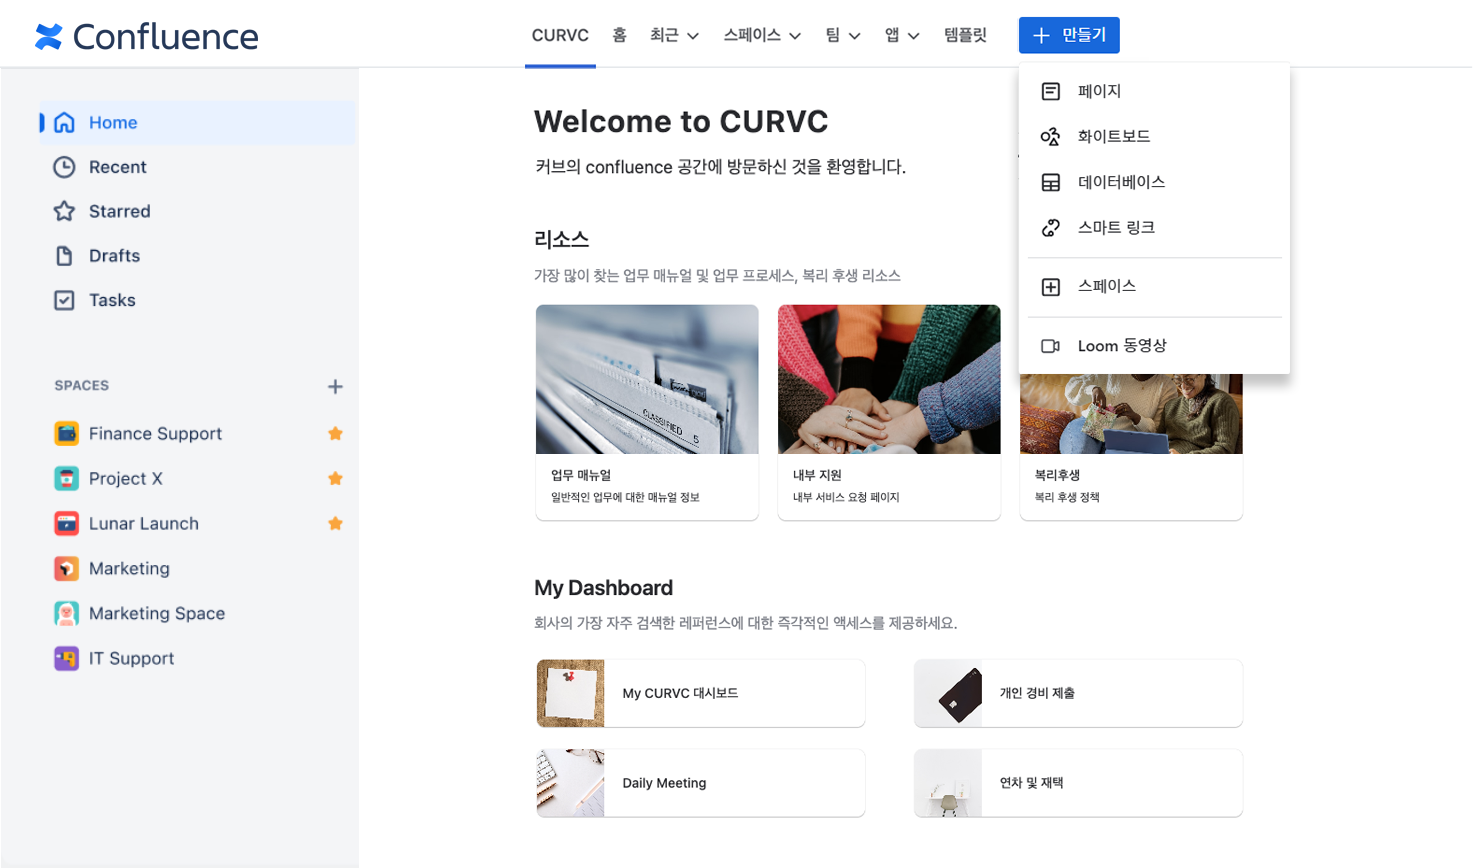Click the blue 만들기 create button
Image resolution: width=1473 pixels, height=868 pixels.
(x=1069, y=35)
